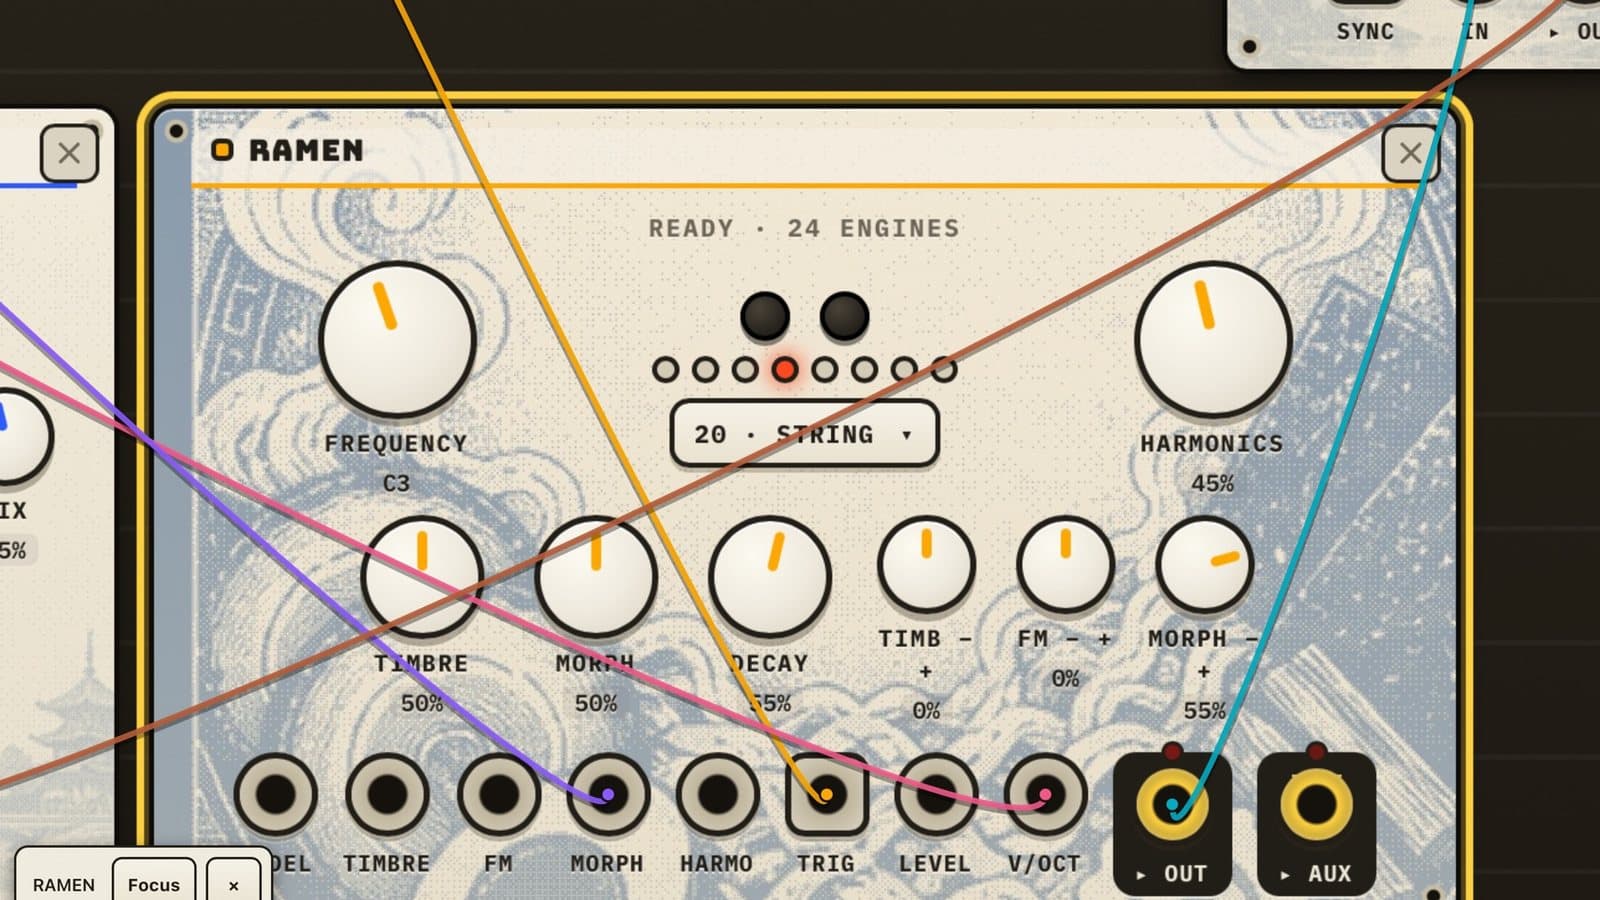Click the Focus button in RAMEN popup
The image size is (1600, 900).
(154, 884)
